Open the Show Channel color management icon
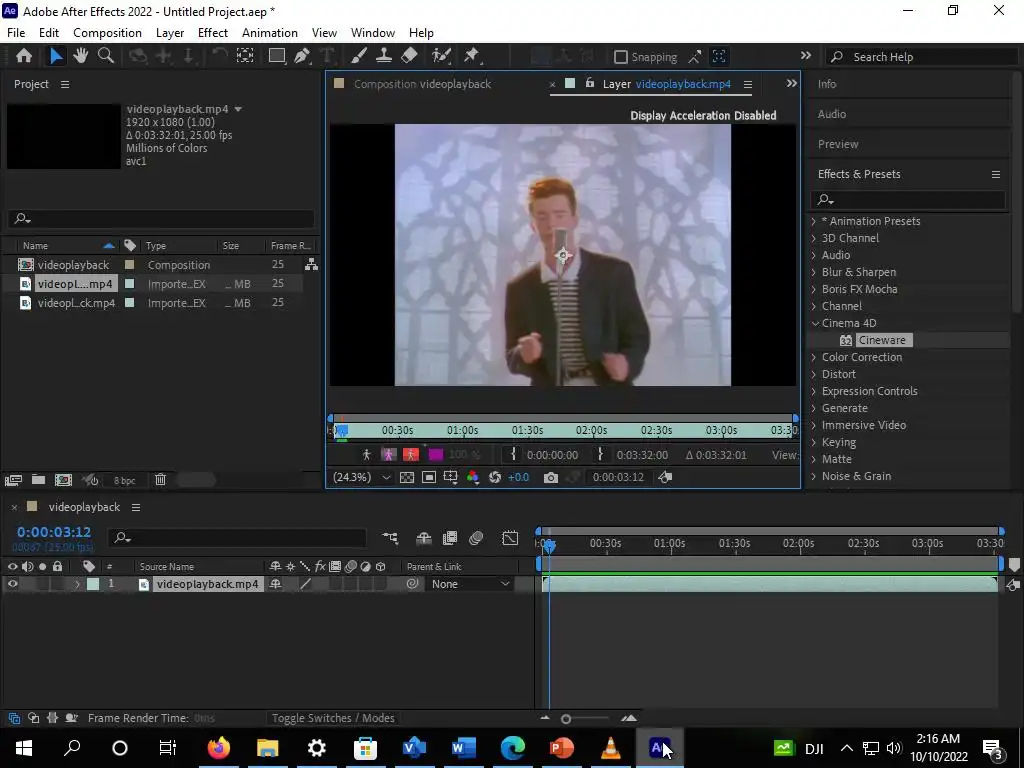Image resolution: width=1024 pixels, height=768 pixels. [473, 477]
